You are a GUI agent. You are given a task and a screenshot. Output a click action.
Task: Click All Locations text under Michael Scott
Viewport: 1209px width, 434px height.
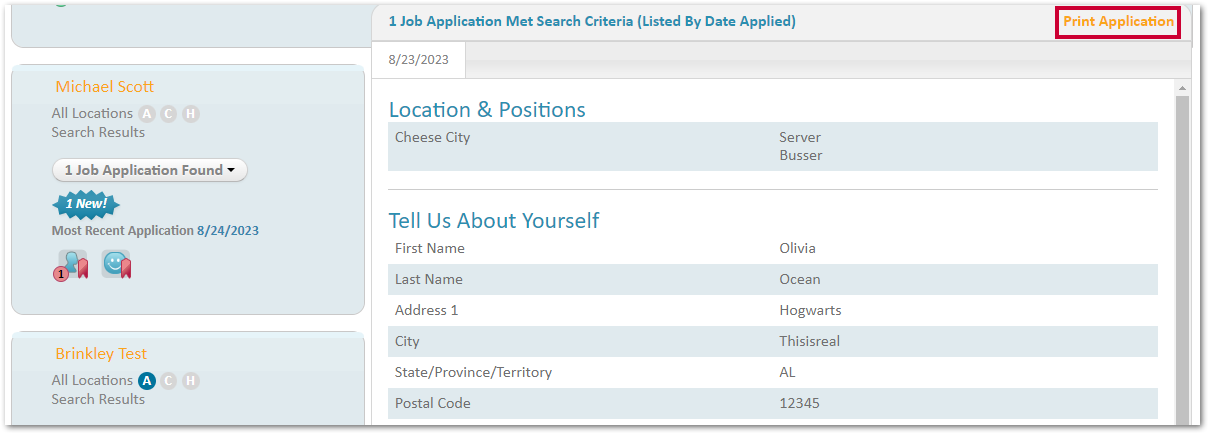92,114
